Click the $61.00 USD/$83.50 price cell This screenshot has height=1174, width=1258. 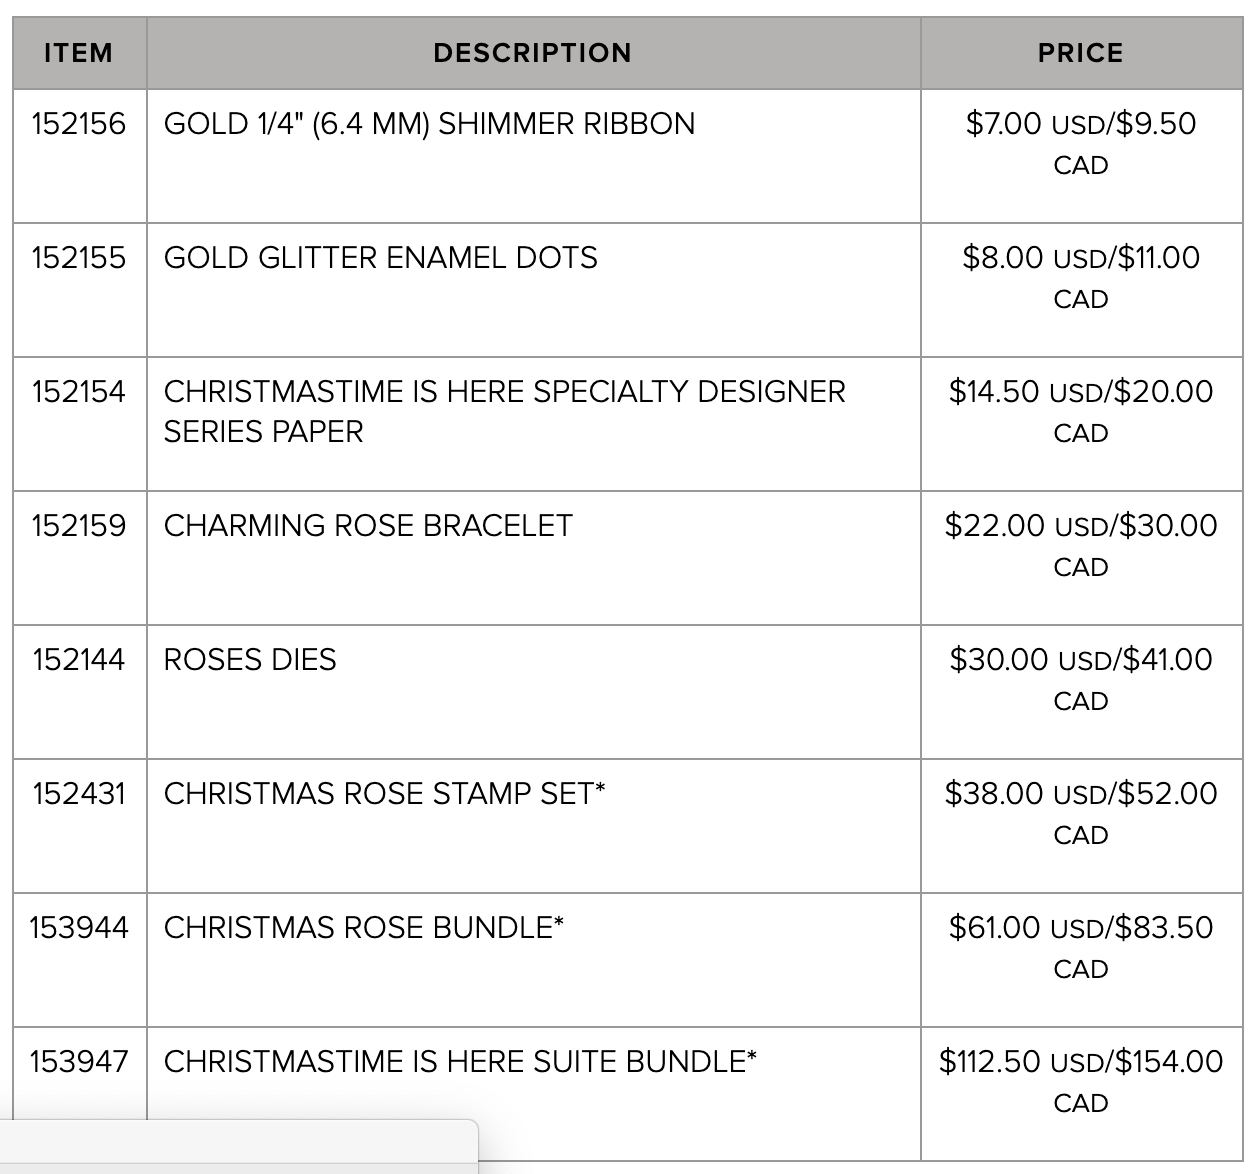pos(1081,960)
